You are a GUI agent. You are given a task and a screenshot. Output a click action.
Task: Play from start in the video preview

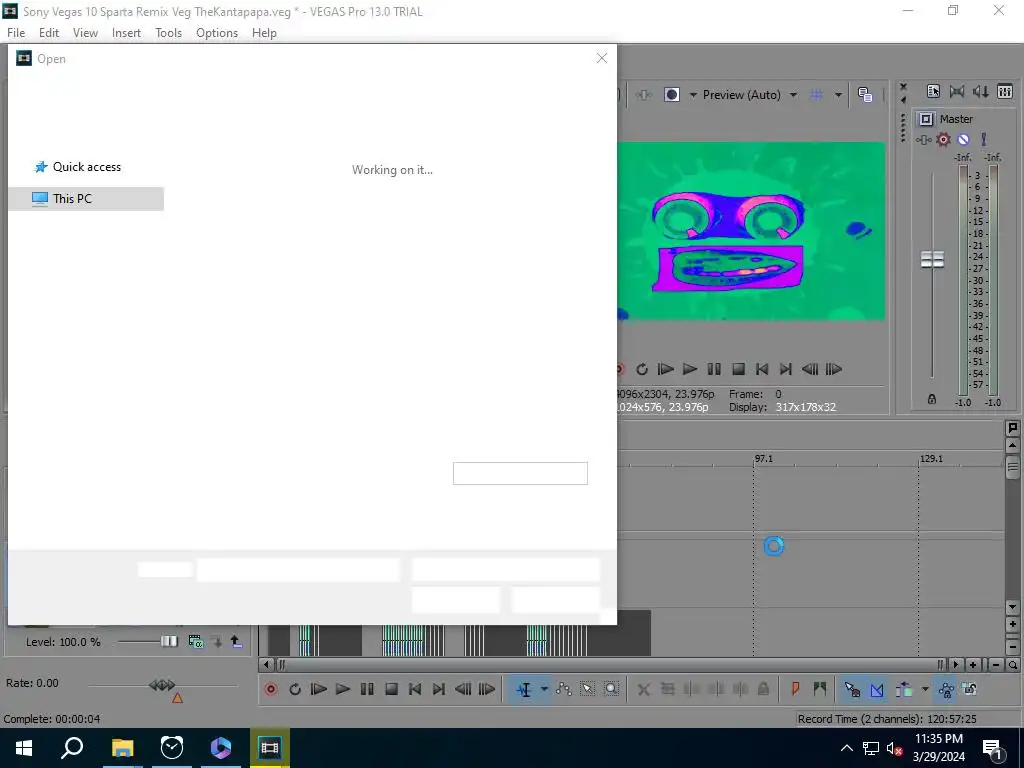665,369
